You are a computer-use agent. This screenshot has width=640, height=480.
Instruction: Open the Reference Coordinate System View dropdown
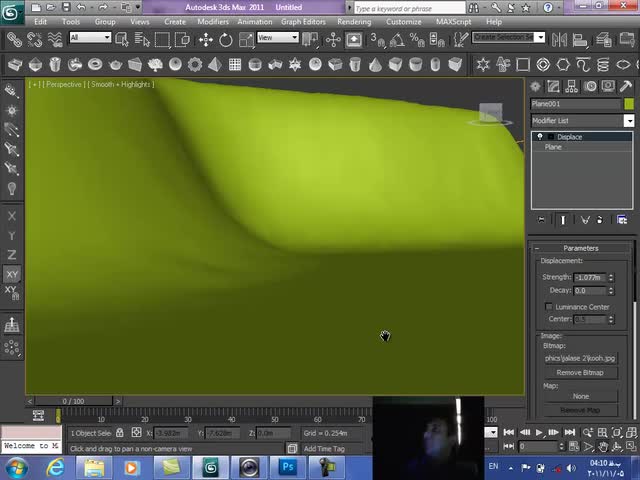pyautogui.click(x=278, y=38)
